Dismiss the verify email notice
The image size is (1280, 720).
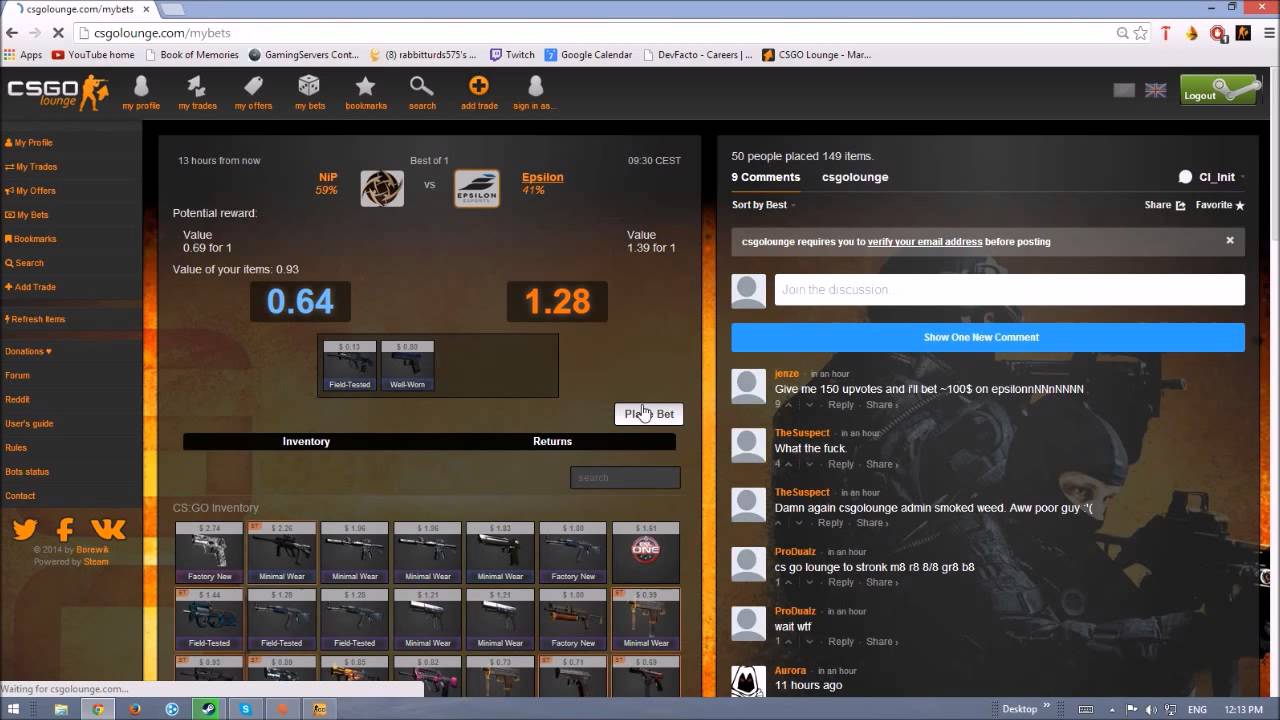[1230, 240]
